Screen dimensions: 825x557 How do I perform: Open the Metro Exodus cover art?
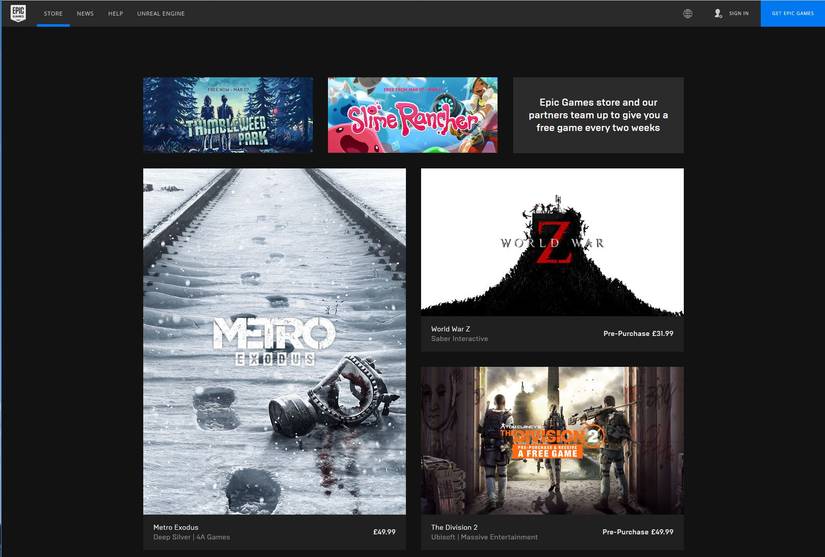tap(275, 341)
